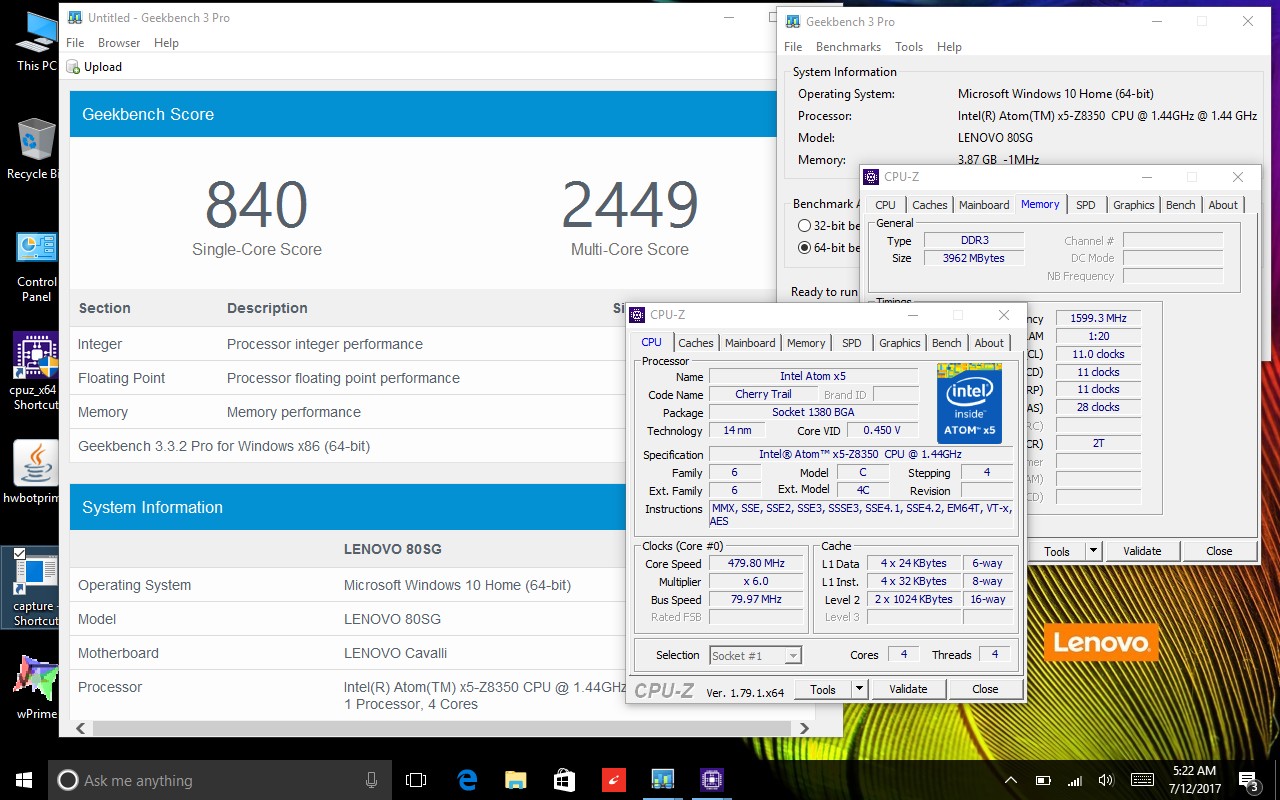
Task: Switch to Graphics tab in front CPU-Z
Action: click(900, 343)
